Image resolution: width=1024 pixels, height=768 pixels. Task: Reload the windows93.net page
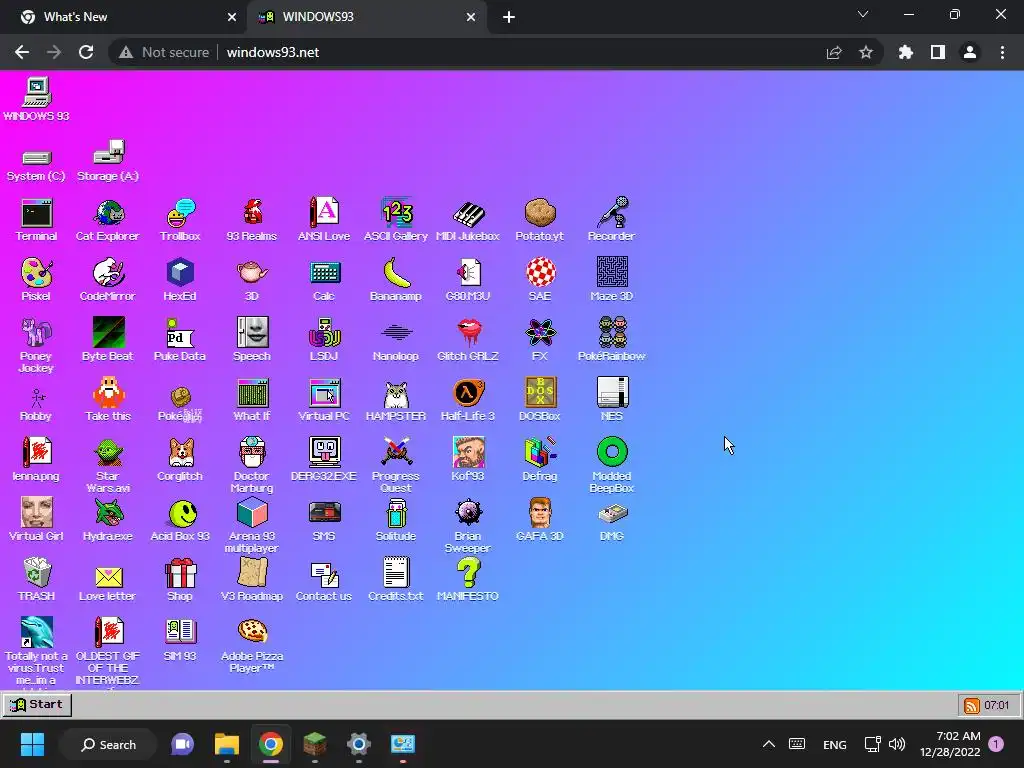click(86, 52)
